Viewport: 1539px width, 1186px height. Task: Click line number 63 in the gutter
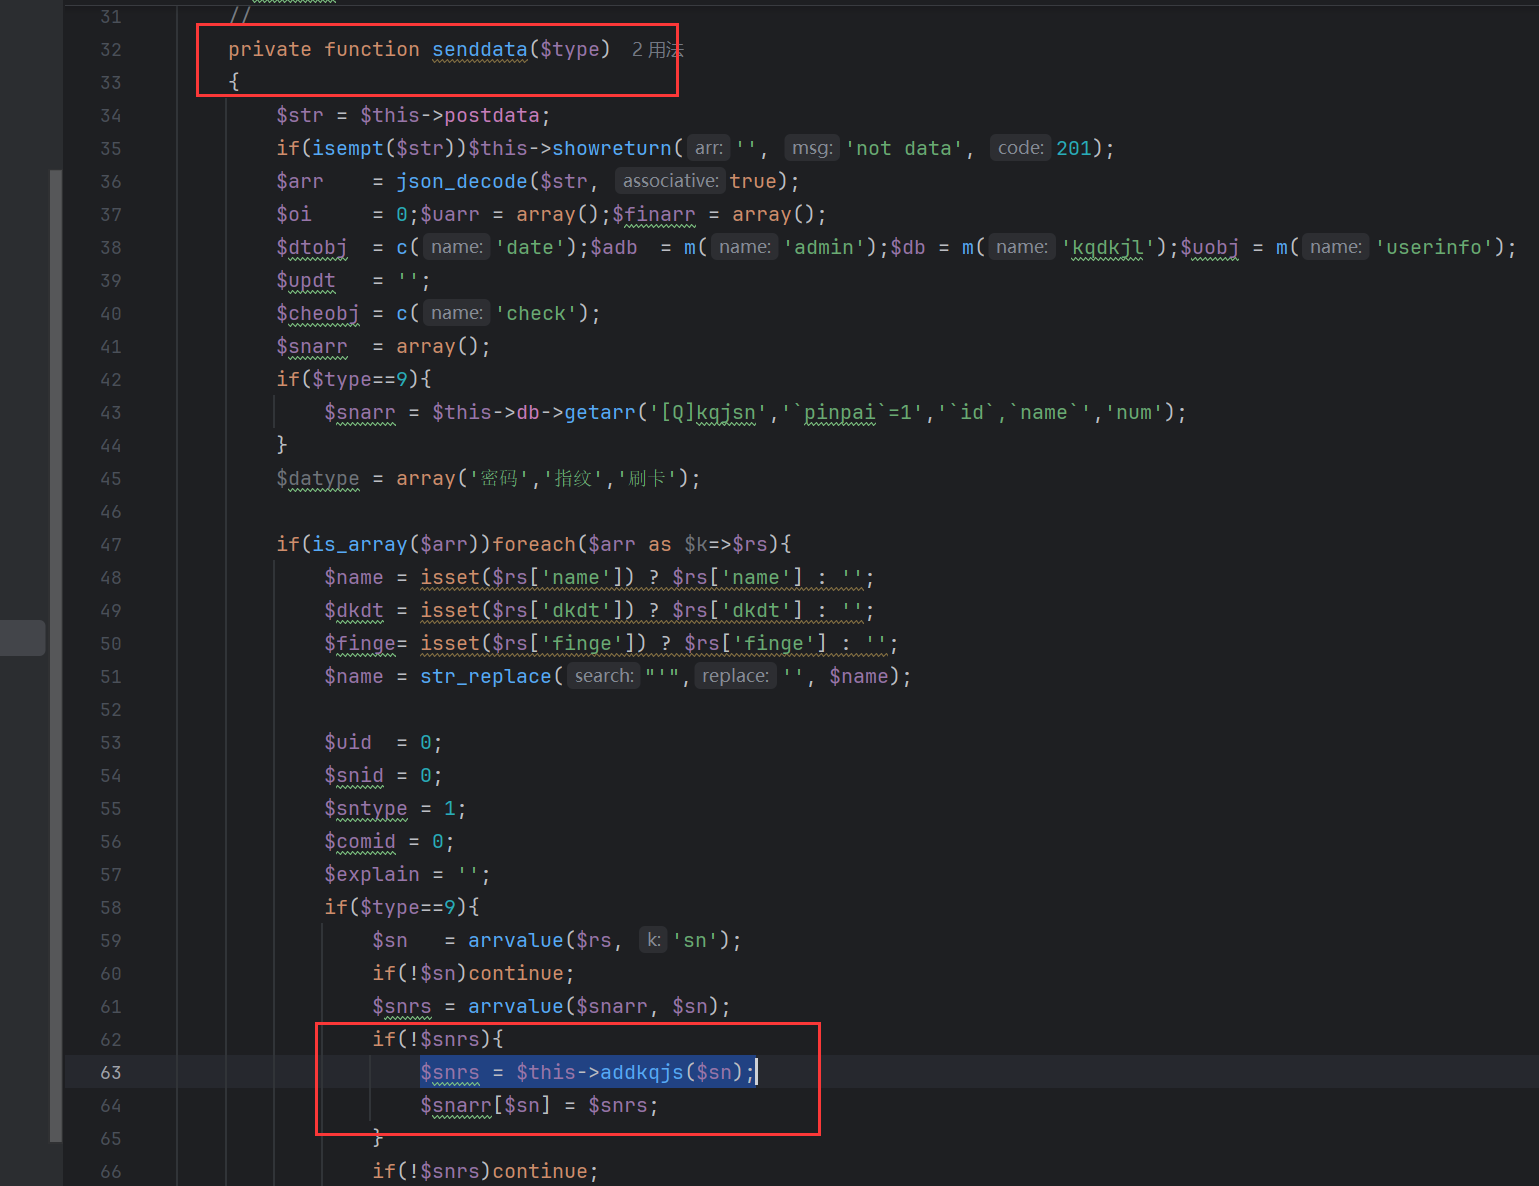point(111,1073)
